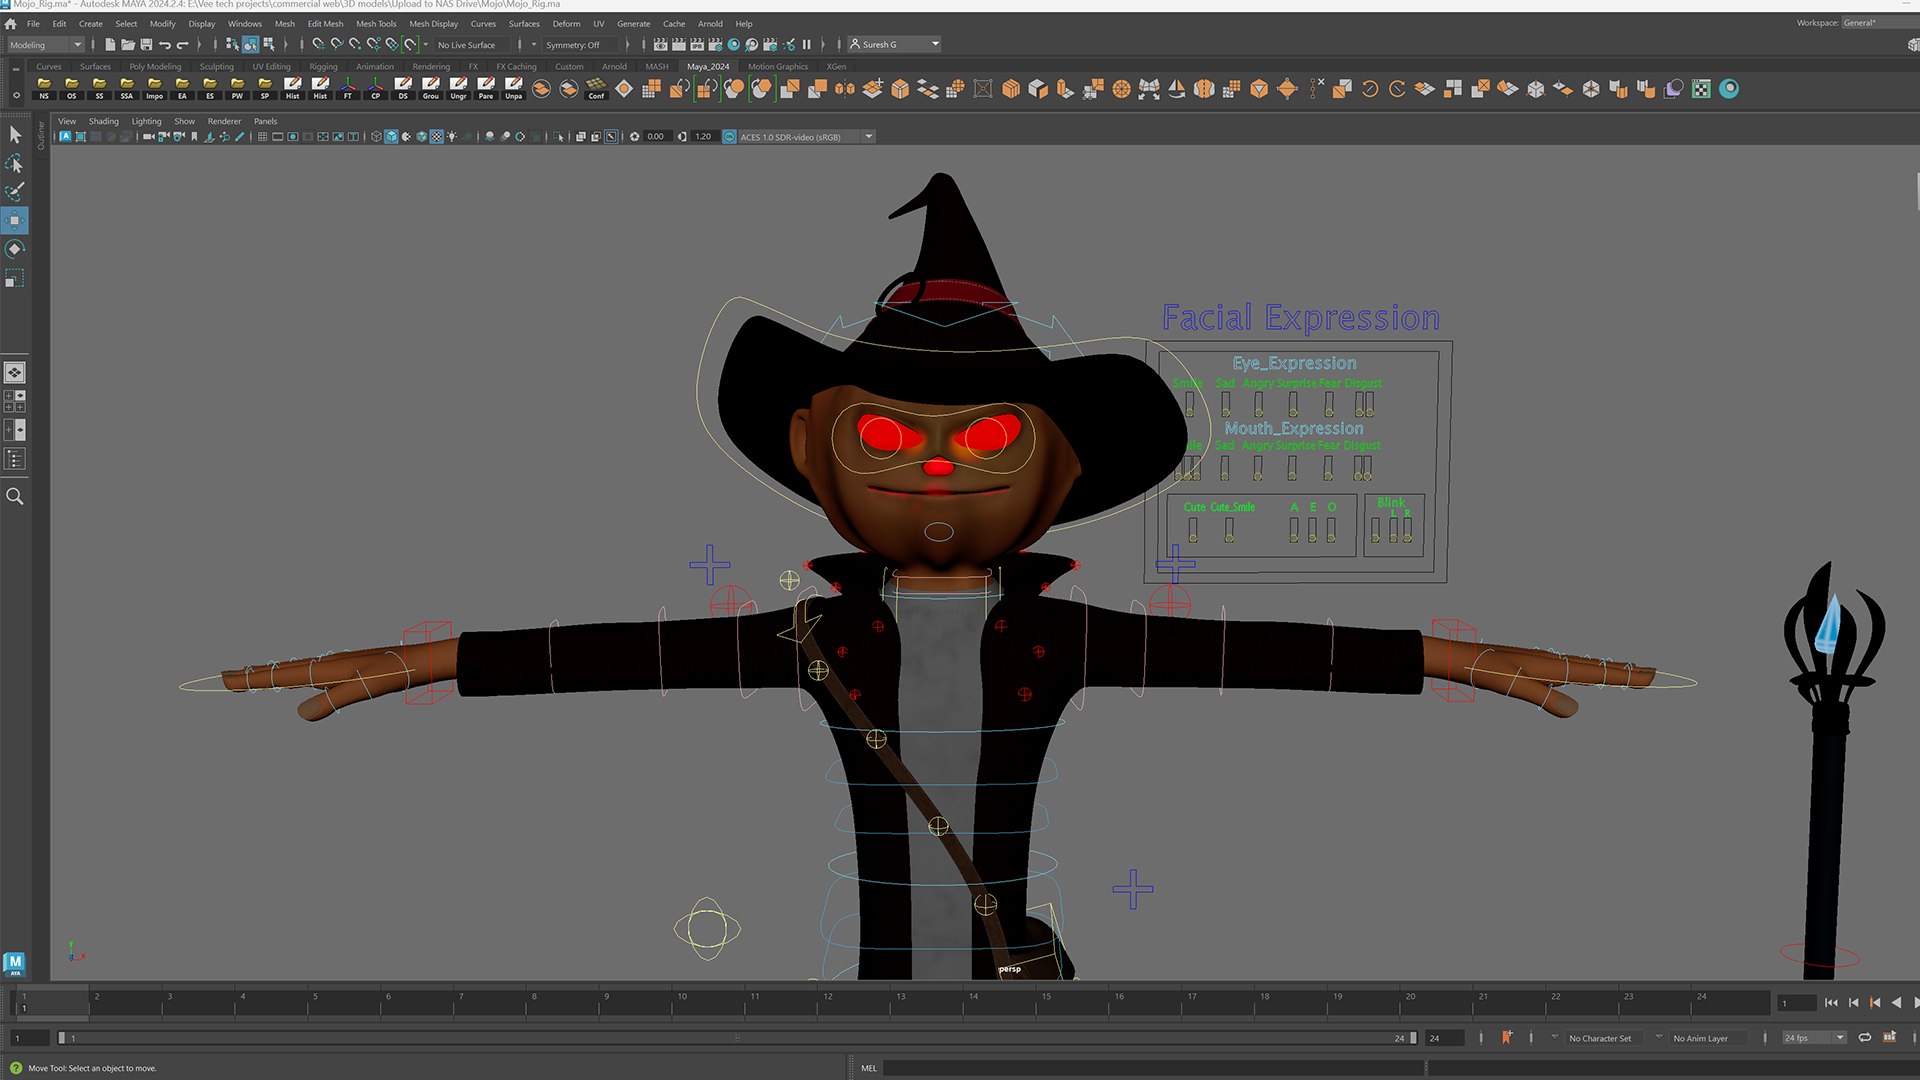Image resolution: width=1920 pixels, height=1080 pixels.
Task: Open the Shading panel menu
Action: [103, 121]
